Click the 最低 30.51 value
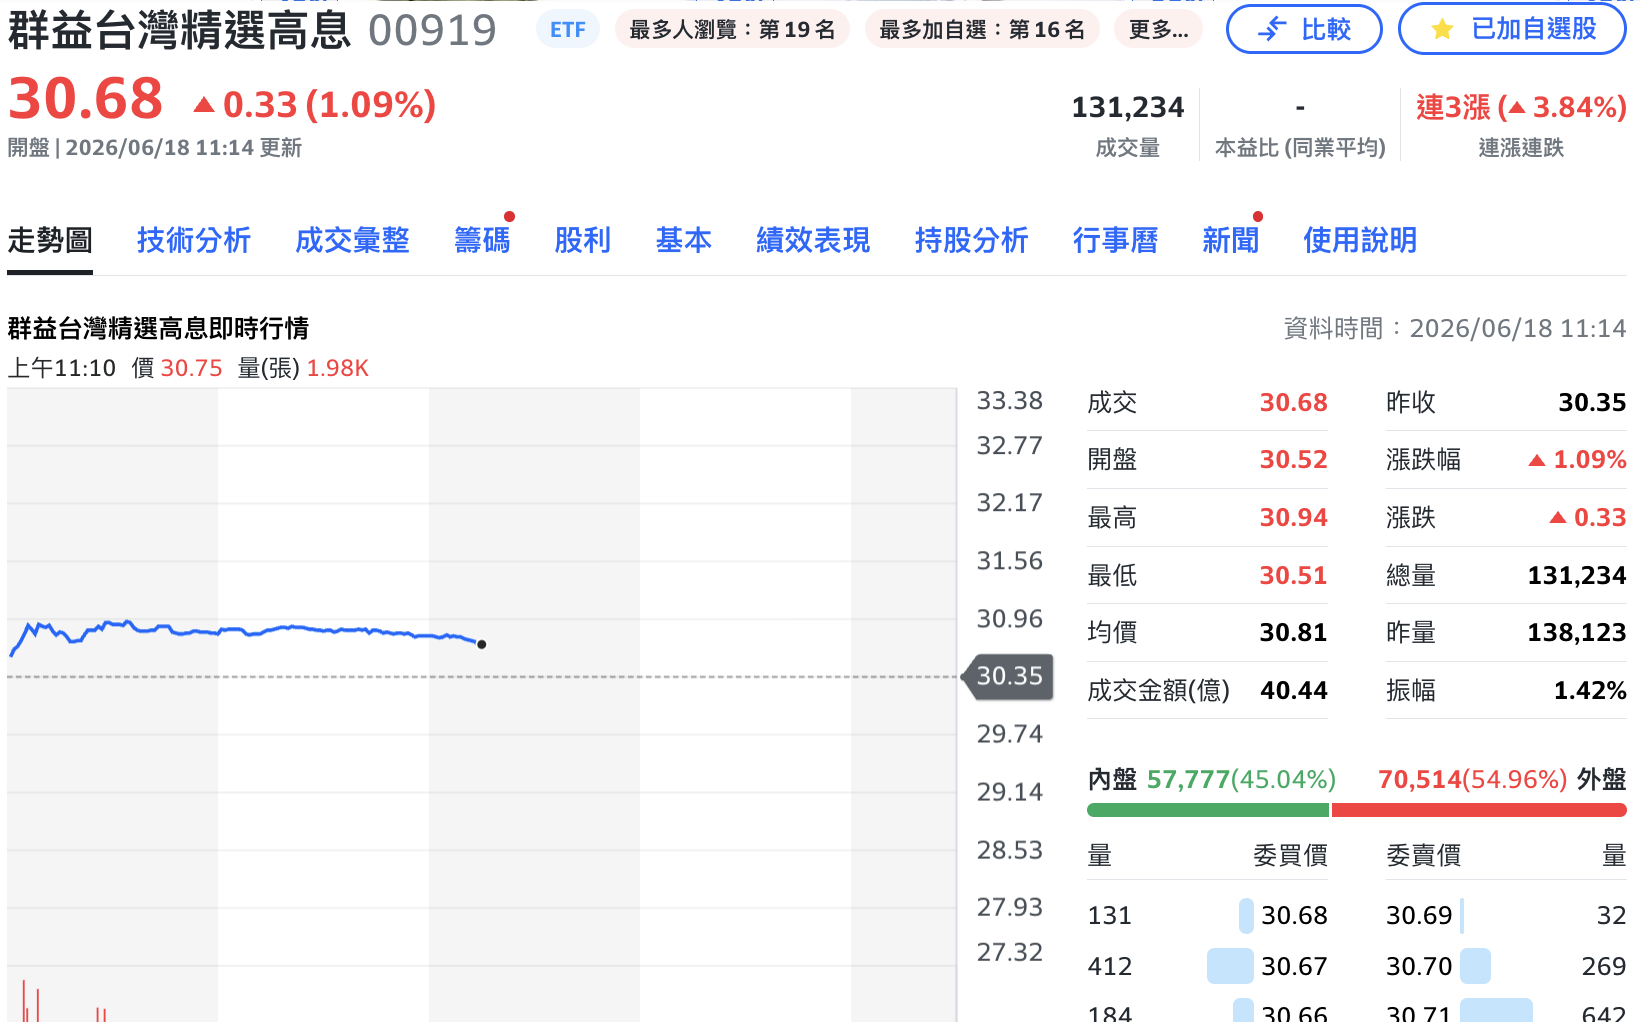The image size is (1640, 1022). pyautogui.click(x=1293, y=575)
